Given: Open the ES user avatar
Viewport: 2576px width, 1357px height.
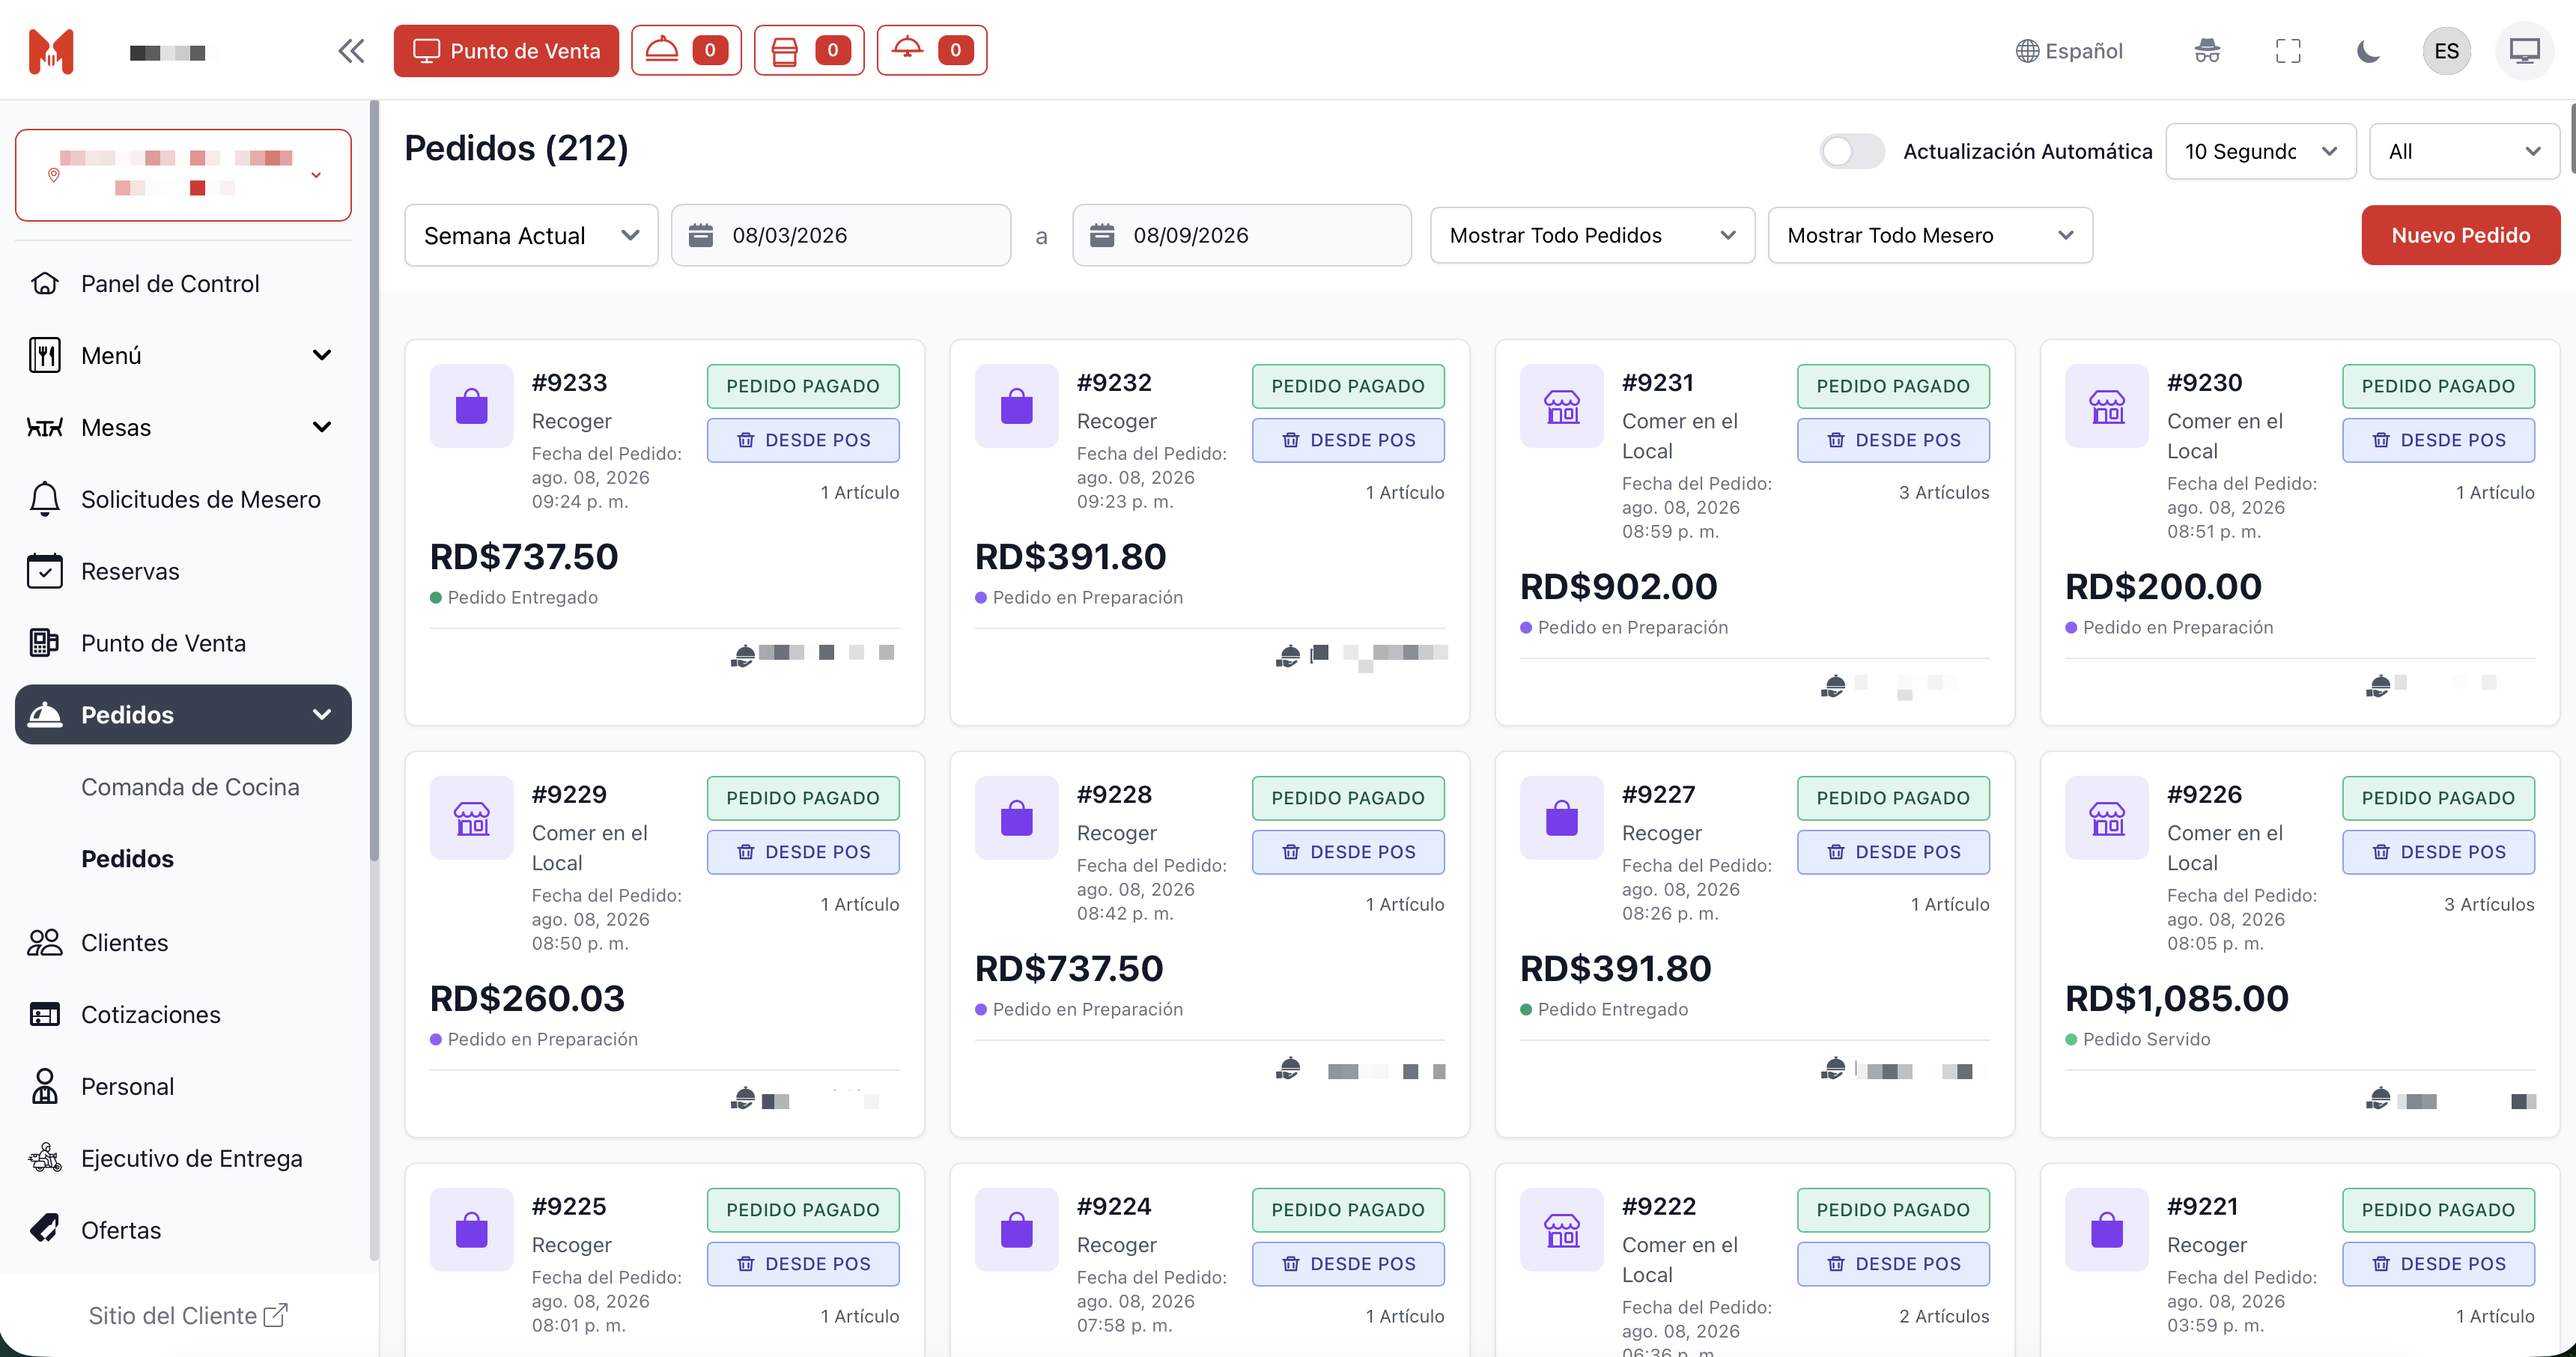Looking at the screenshot, I should [2447, 51].
